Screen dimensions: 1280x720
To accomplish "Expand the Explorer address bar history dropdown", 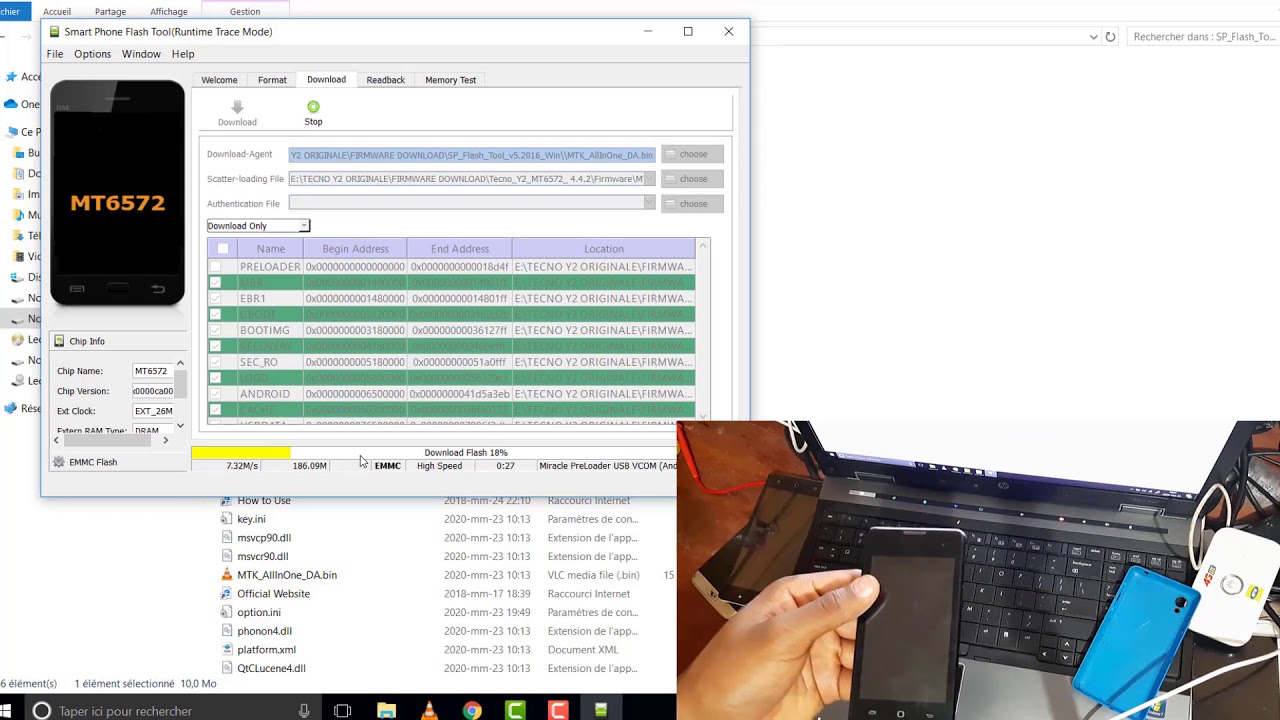I will click(x=1093, y=37).
